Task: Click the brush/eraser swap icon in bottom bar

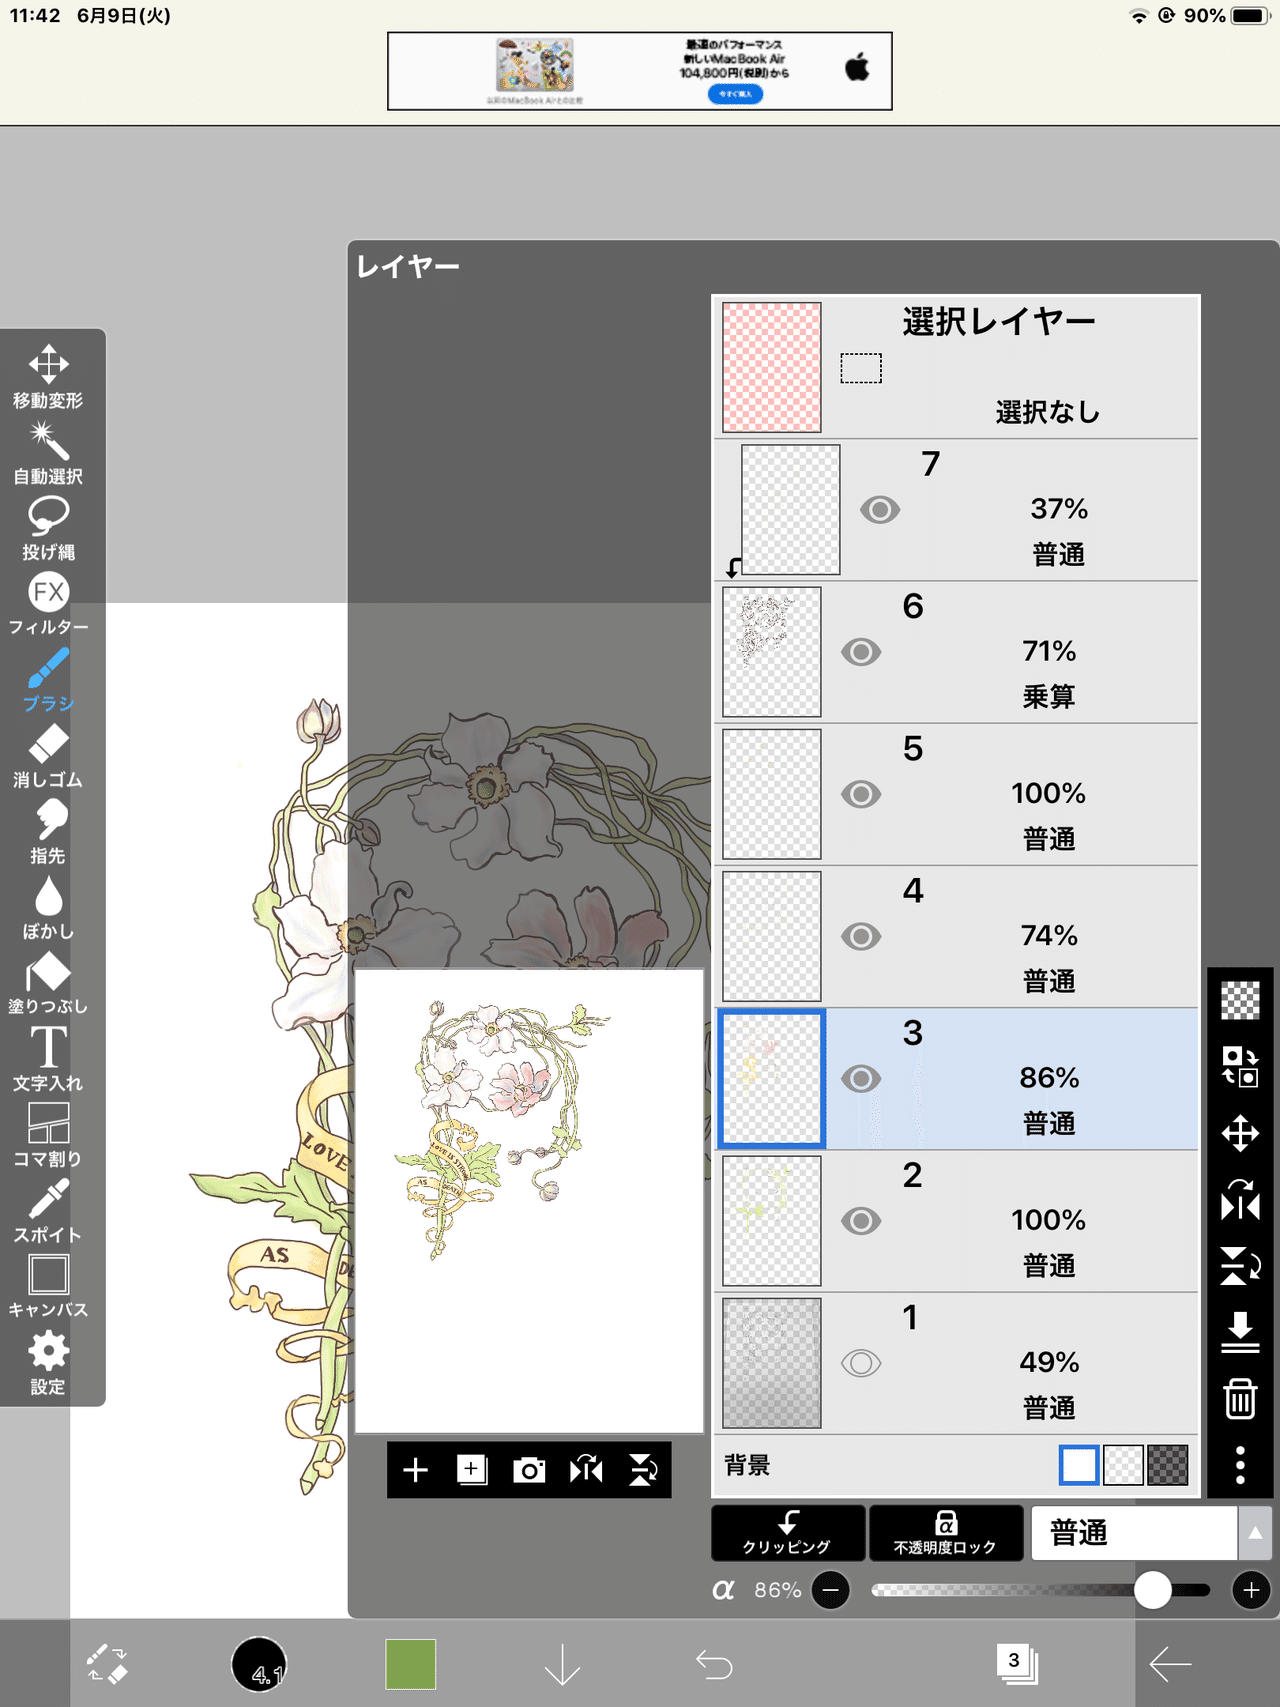Action: pyautogui.click(x=107, y=1664)
